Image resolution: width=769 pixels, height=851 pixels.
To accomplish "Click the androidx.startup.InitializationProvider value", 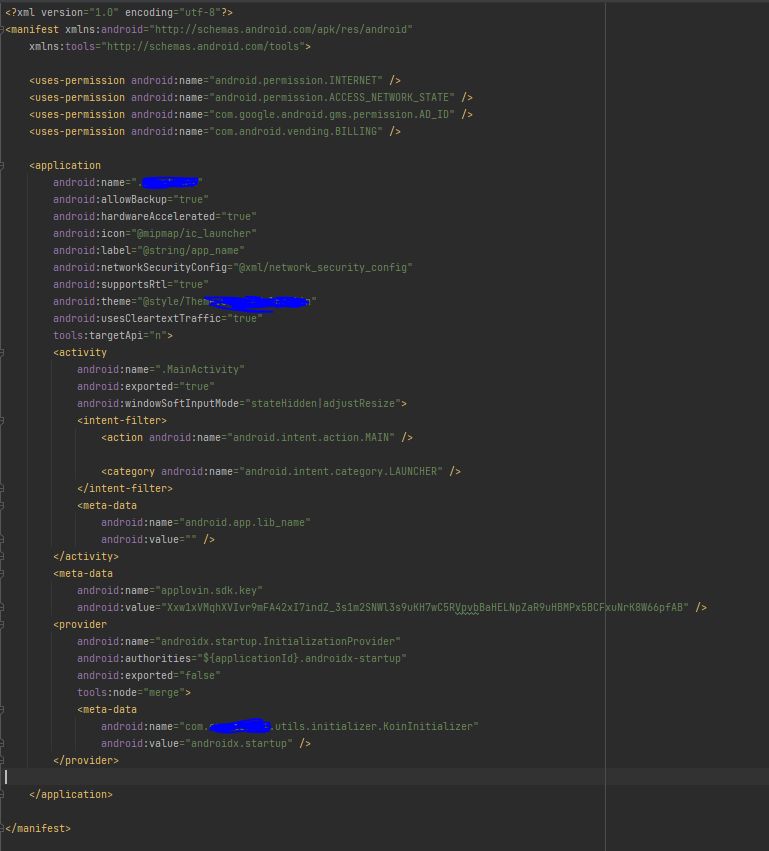I will pyautogui.click(x=278, y=642).
